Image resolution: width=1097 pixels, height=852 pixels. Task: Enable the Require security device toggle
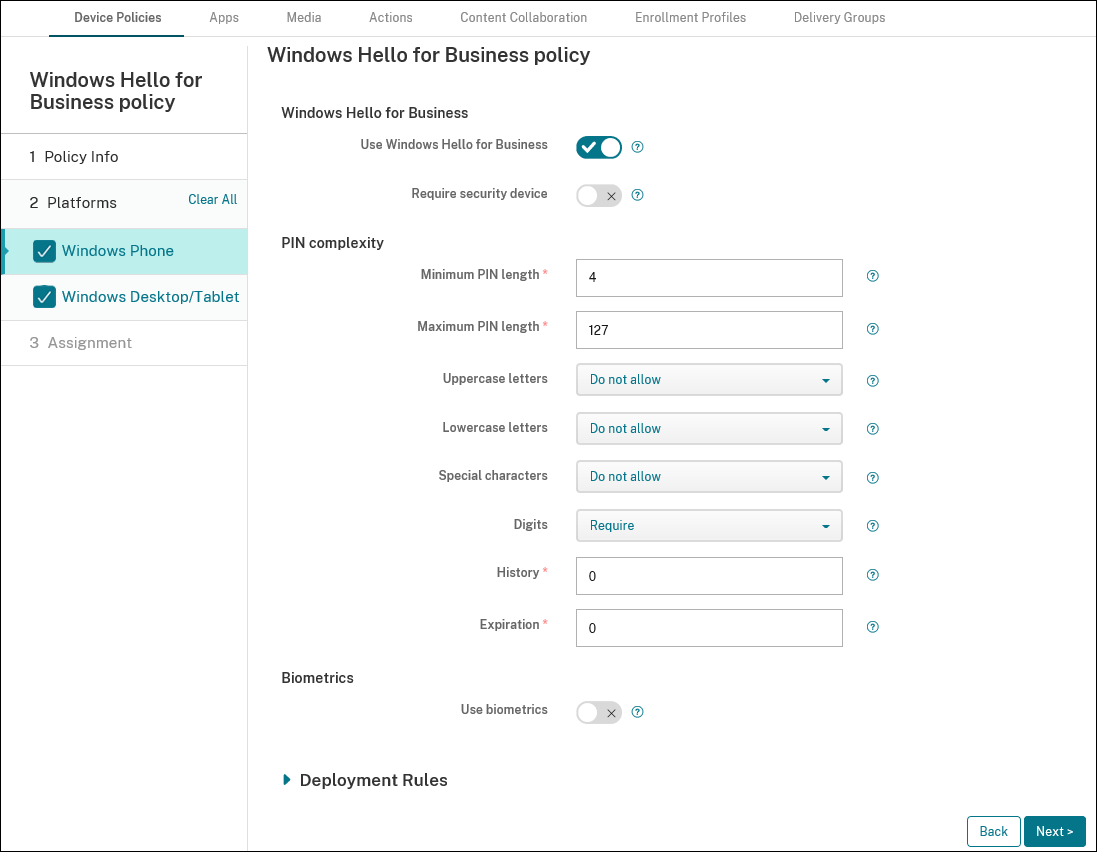598,195
